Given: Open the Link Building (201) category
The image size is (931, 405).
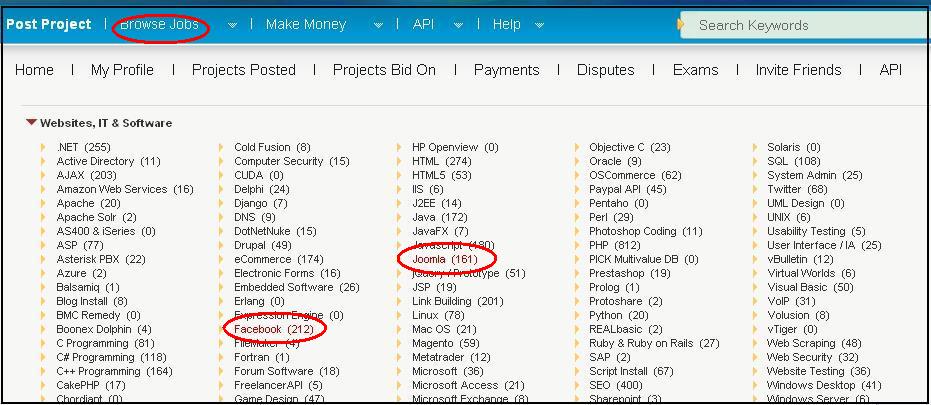Looking at the screenshot, I should (458, 301).
